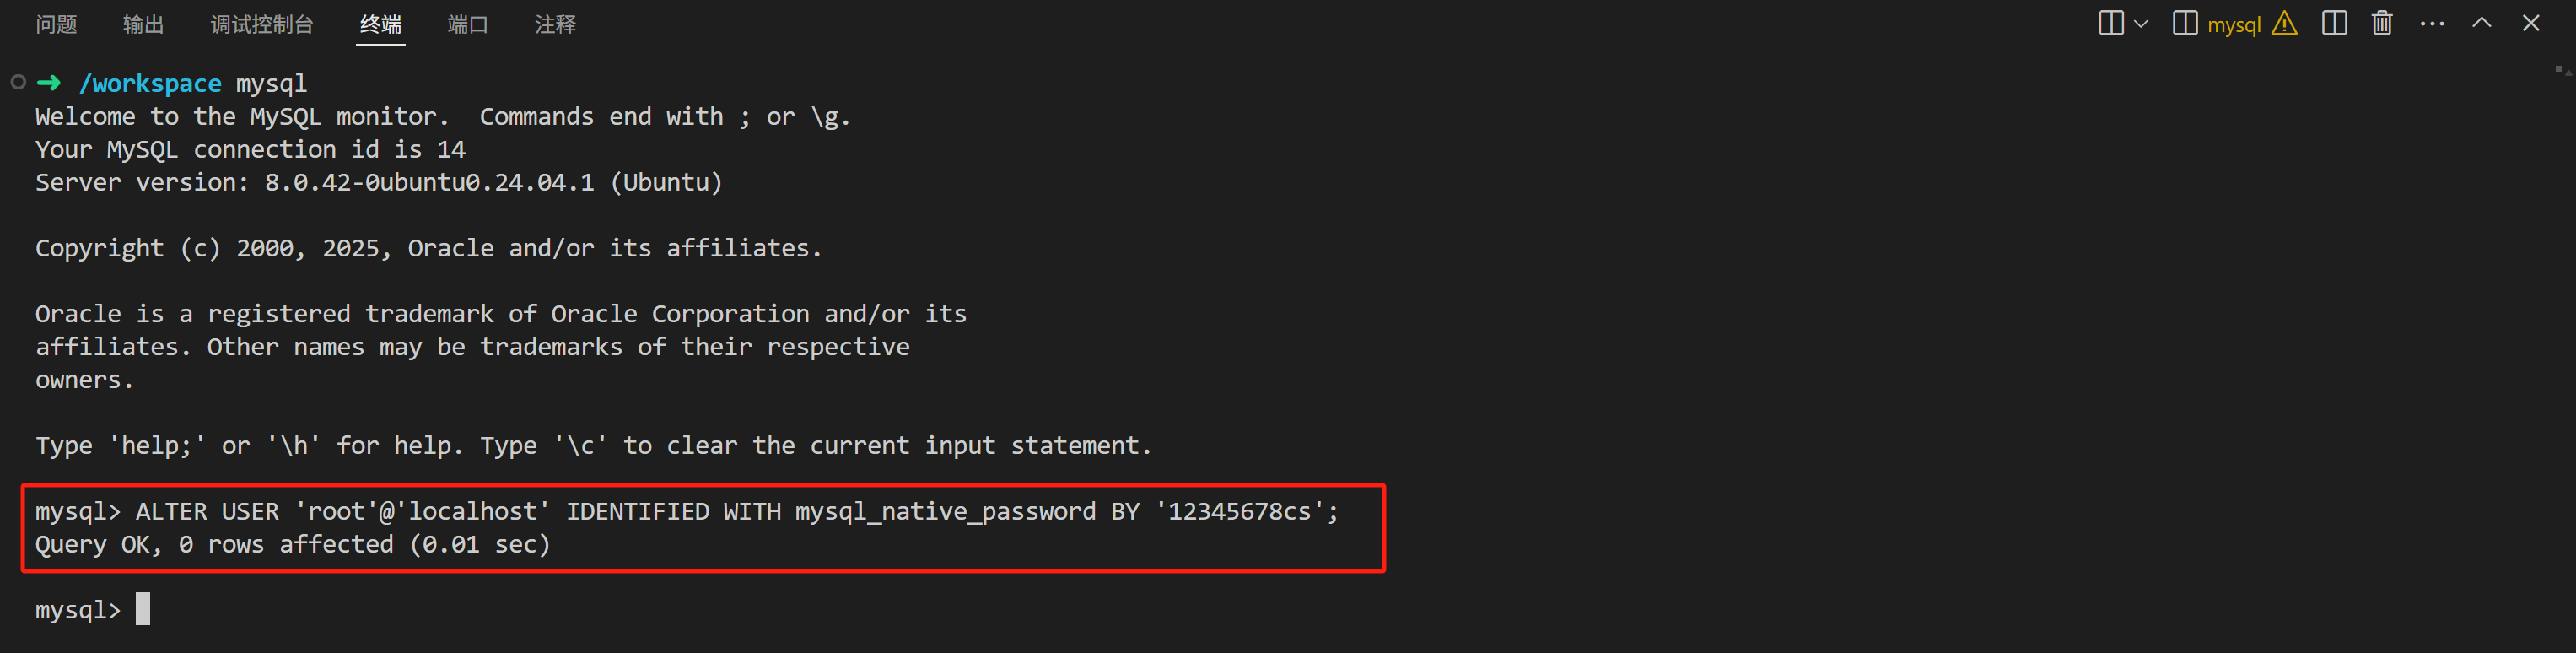2576x653 pixels.
Task: Click the ALTER USER command line
Action: [687, 511]
